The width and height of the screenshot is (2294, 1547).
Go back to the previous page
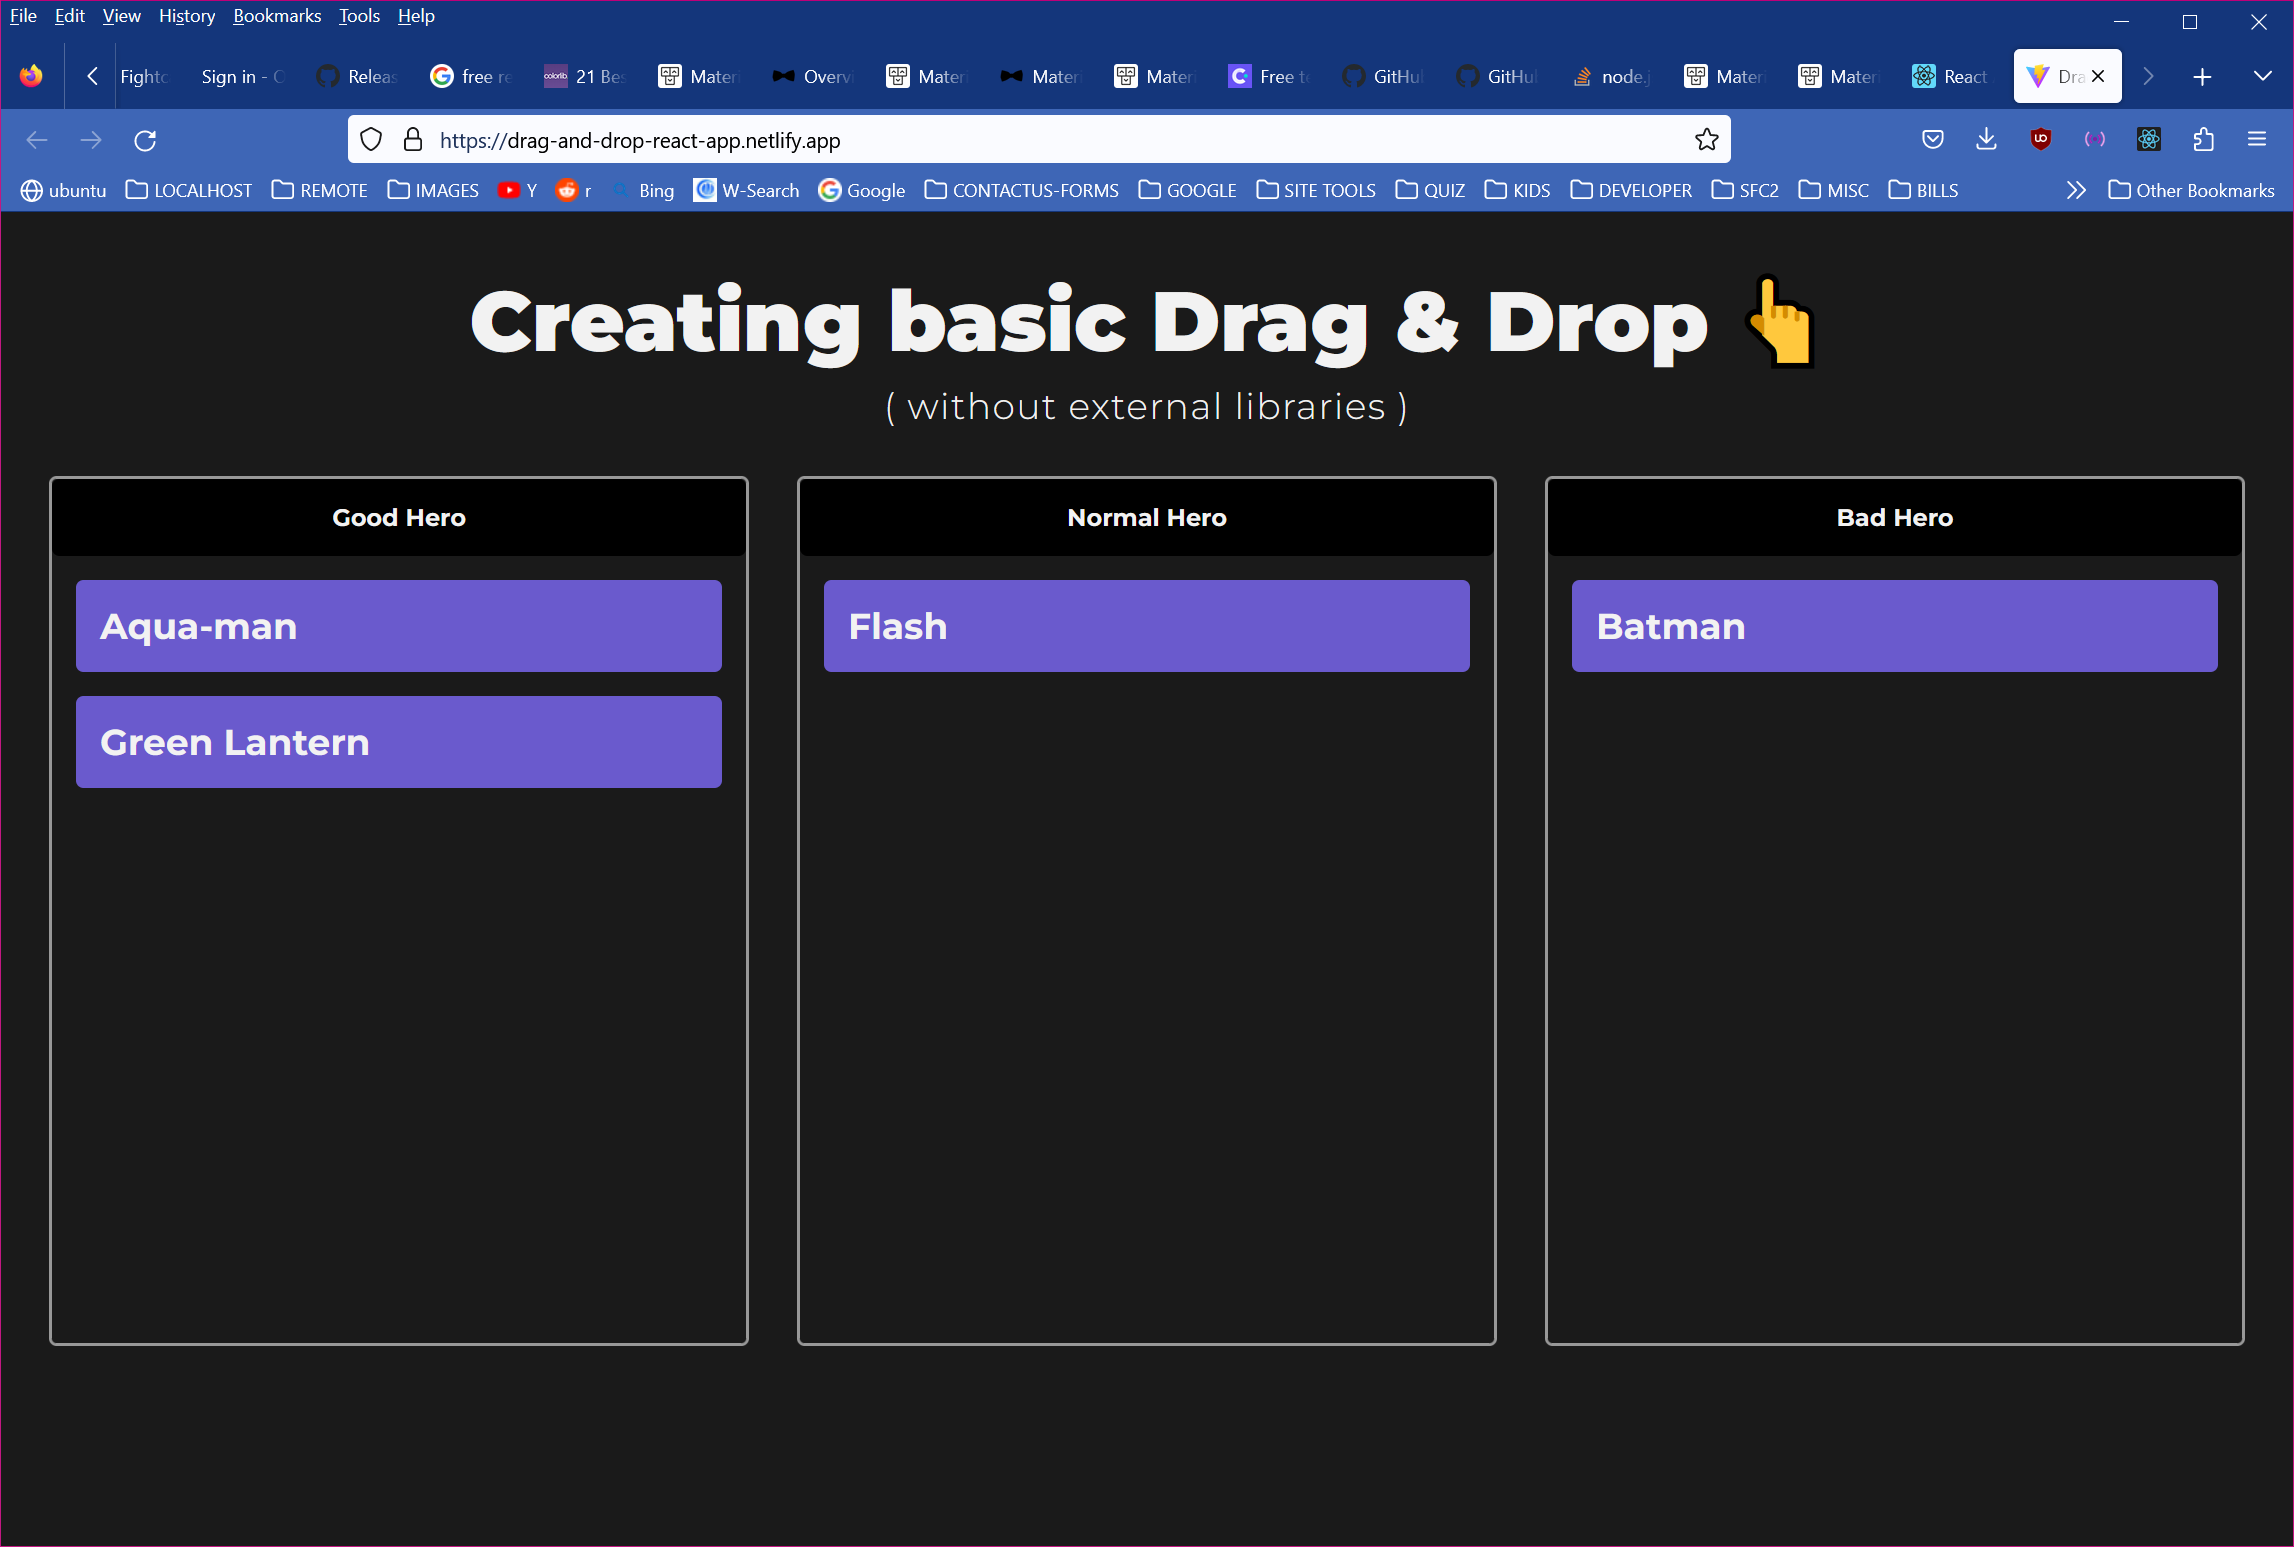tap(37, 140)
